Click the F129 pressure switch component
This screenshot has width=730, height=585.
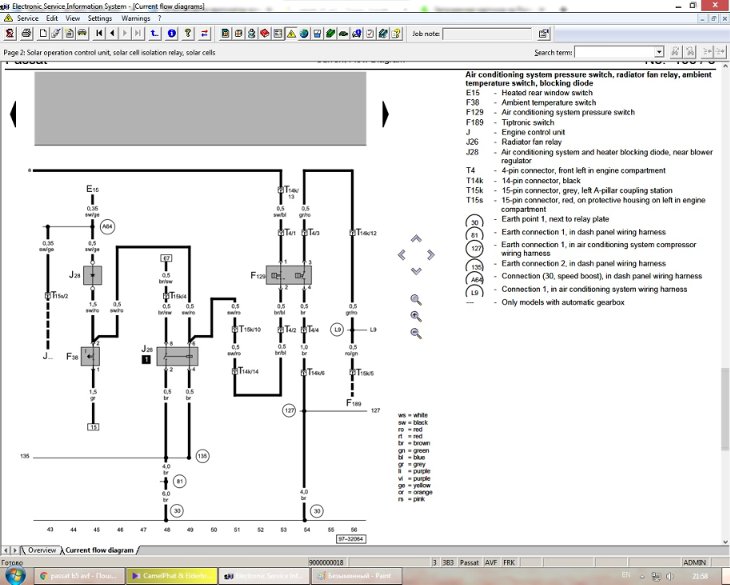pyautogui.click(x=289, y=276)
